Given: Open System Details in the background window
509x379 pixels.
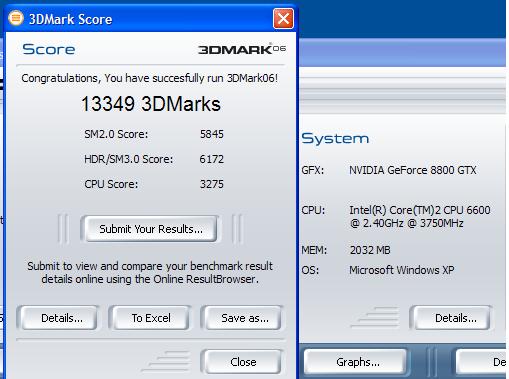Looking at the screenshot, I should coord(453,318).
